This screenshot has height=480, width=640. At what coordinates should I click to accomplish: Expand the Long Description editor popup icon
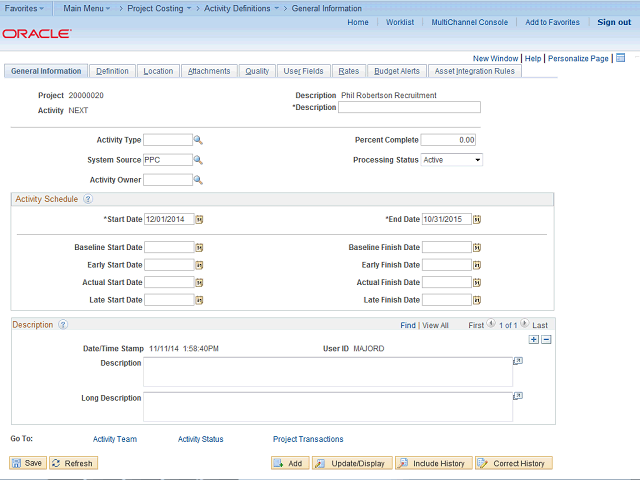point(518,396)
